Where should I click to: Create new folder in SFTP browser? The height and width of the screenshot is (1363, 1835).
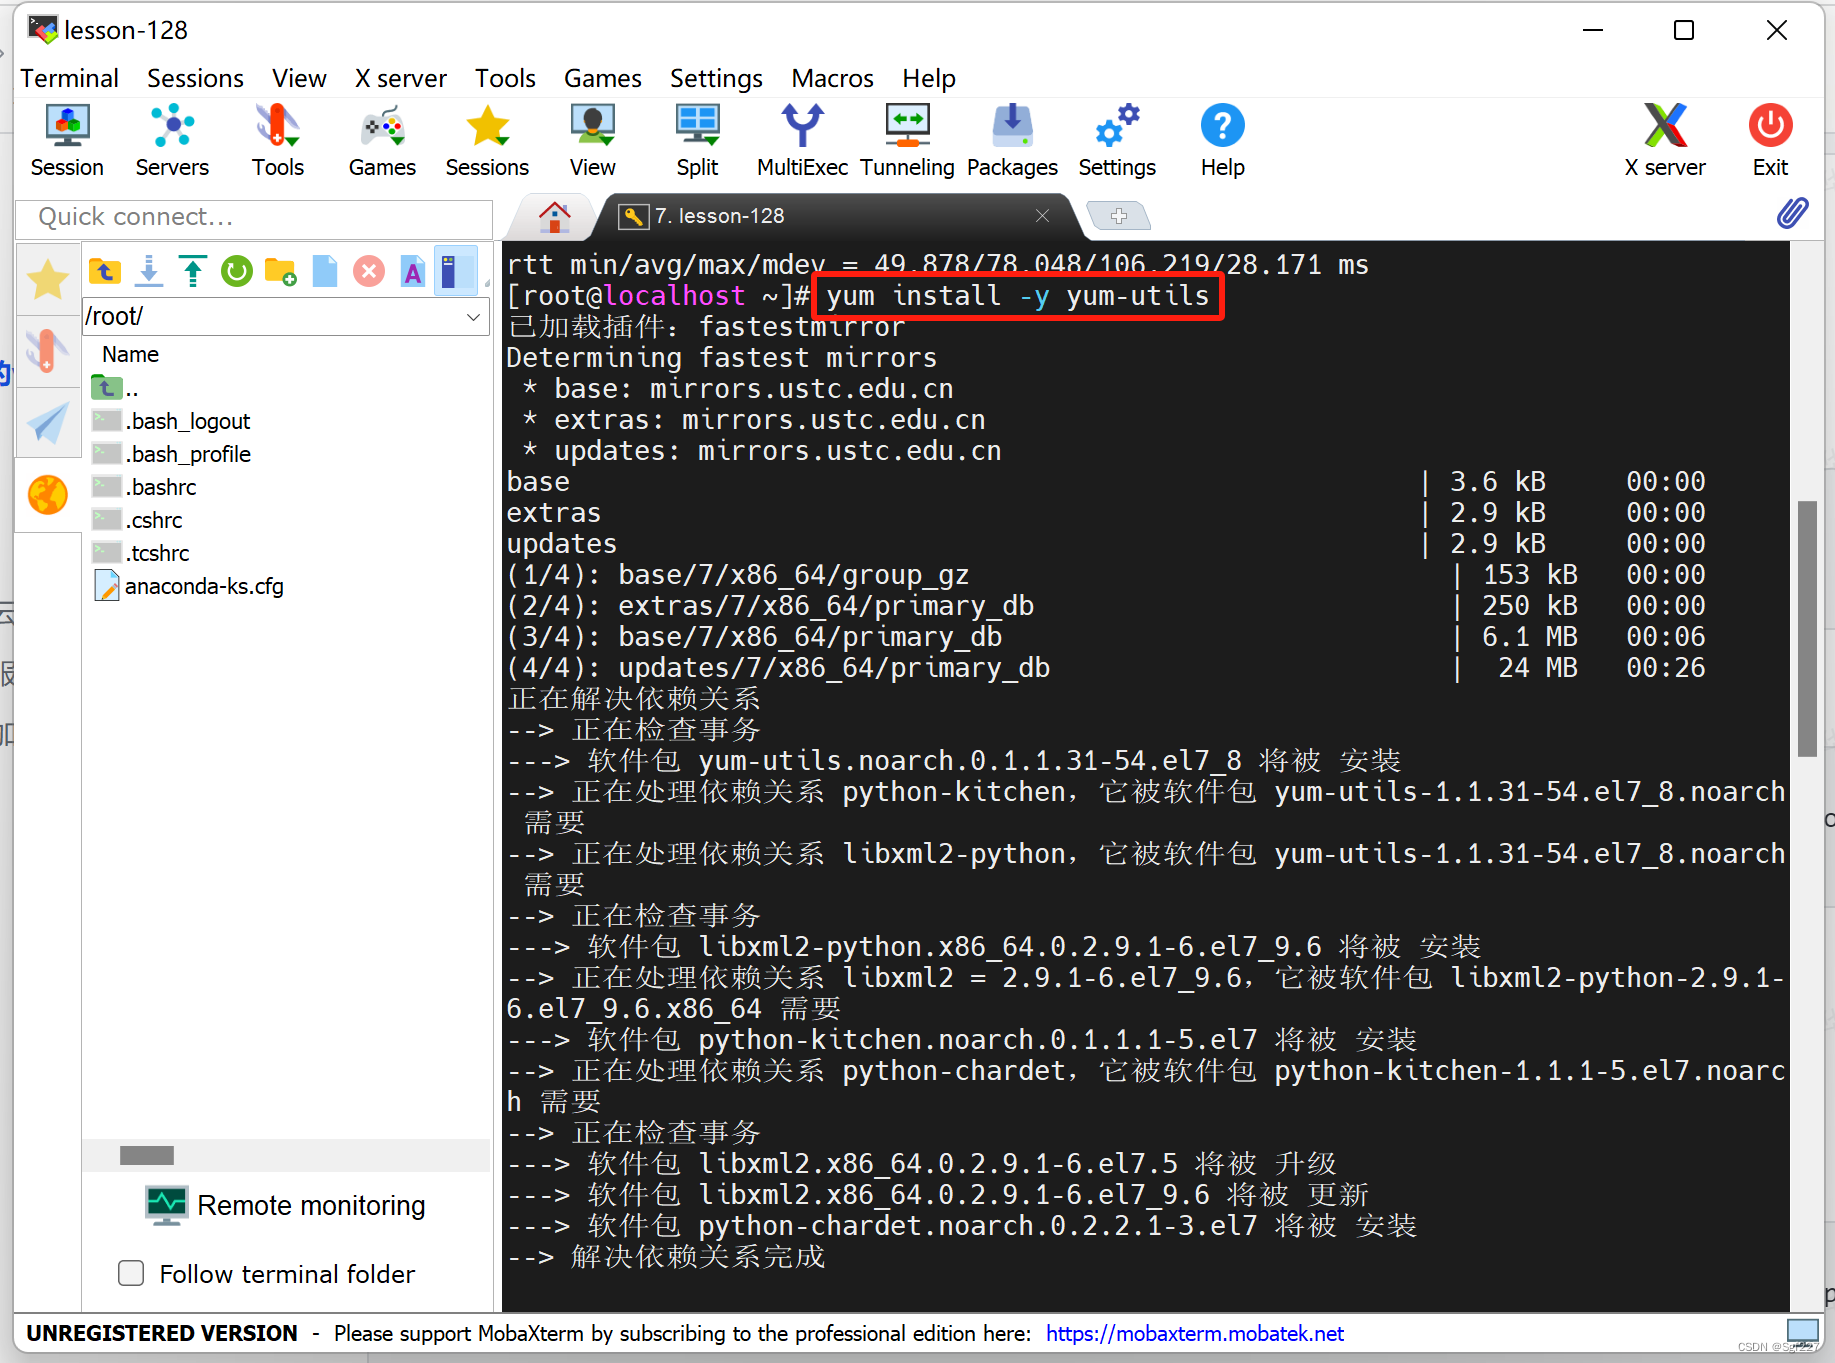281,271
